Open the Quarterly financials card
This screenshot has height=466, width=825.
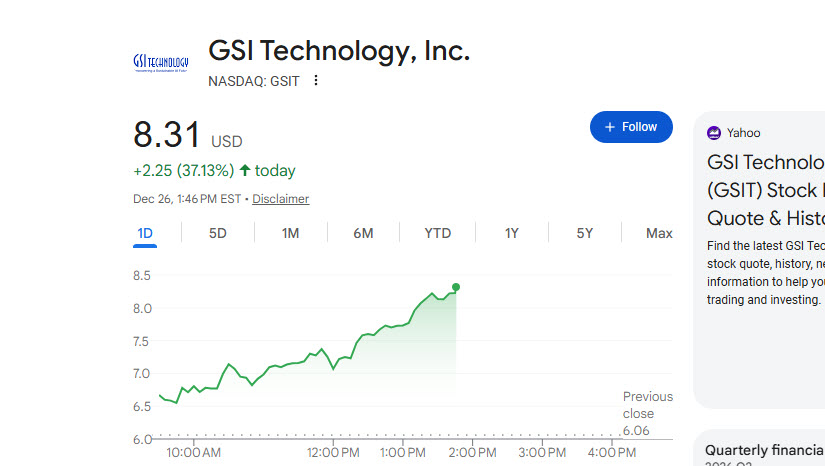tap(764, 450)
